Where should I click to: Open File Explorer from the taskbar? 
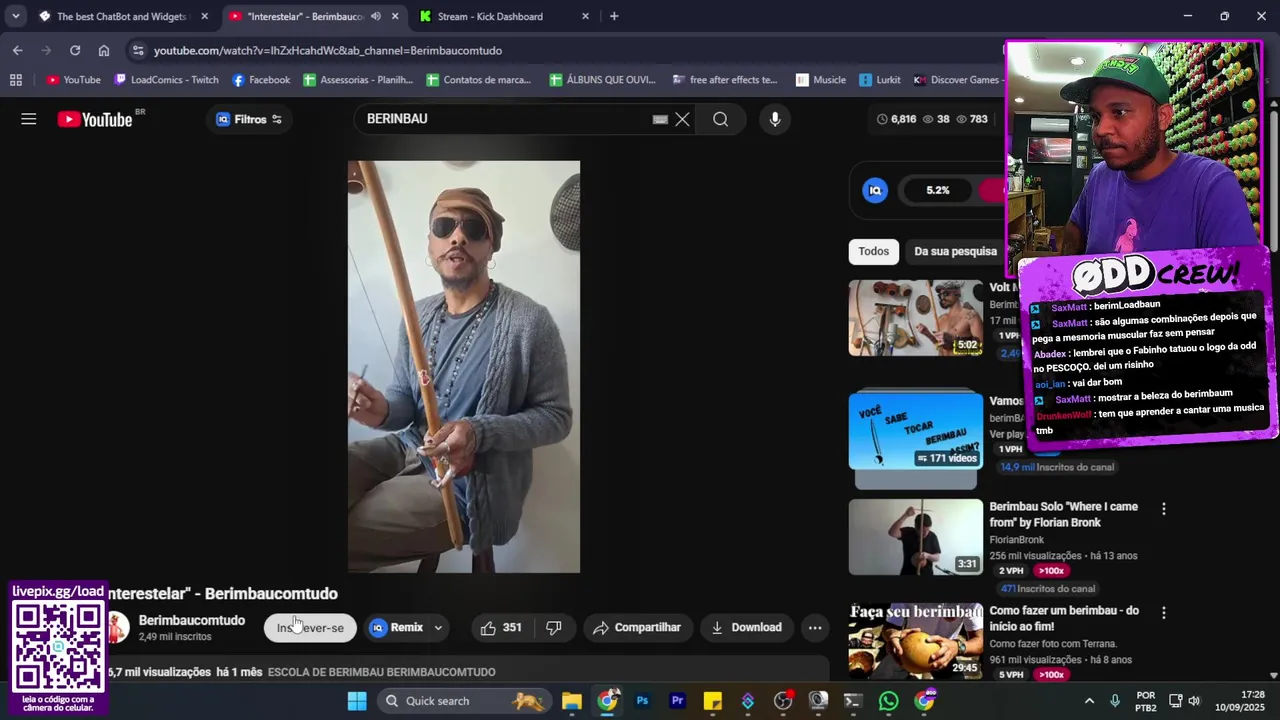coord(572,701)
